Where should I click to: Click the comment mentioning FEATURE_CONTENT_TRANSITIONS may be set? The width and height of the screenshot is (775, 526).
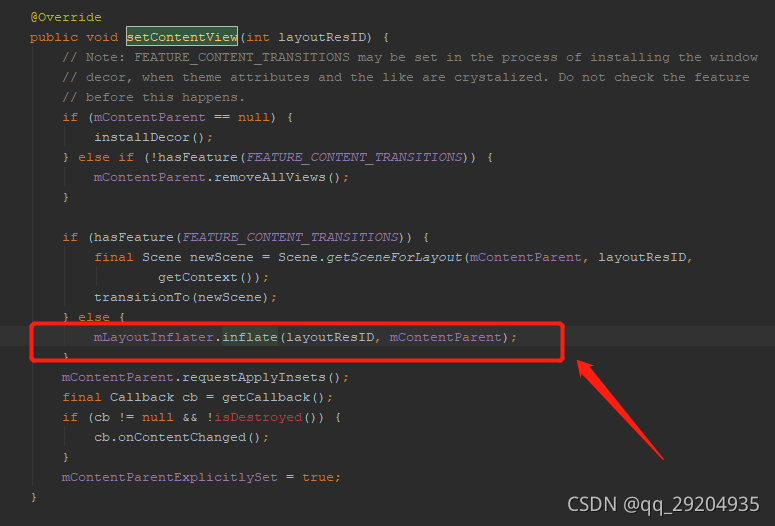410,57
